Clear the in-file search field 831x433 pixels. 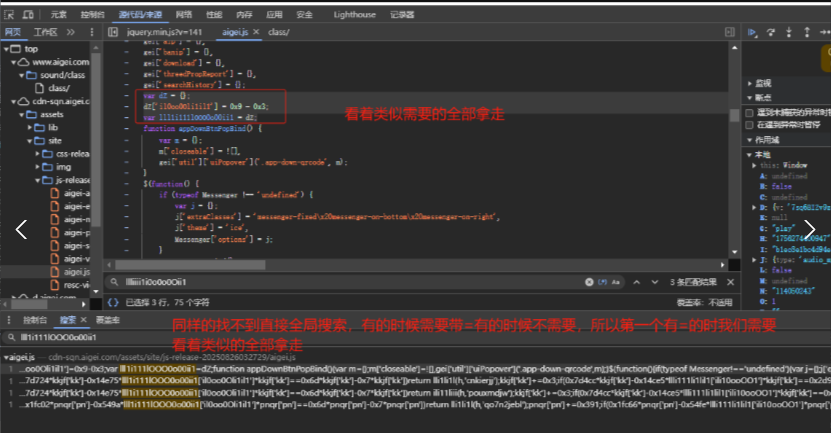click(589, 282)
